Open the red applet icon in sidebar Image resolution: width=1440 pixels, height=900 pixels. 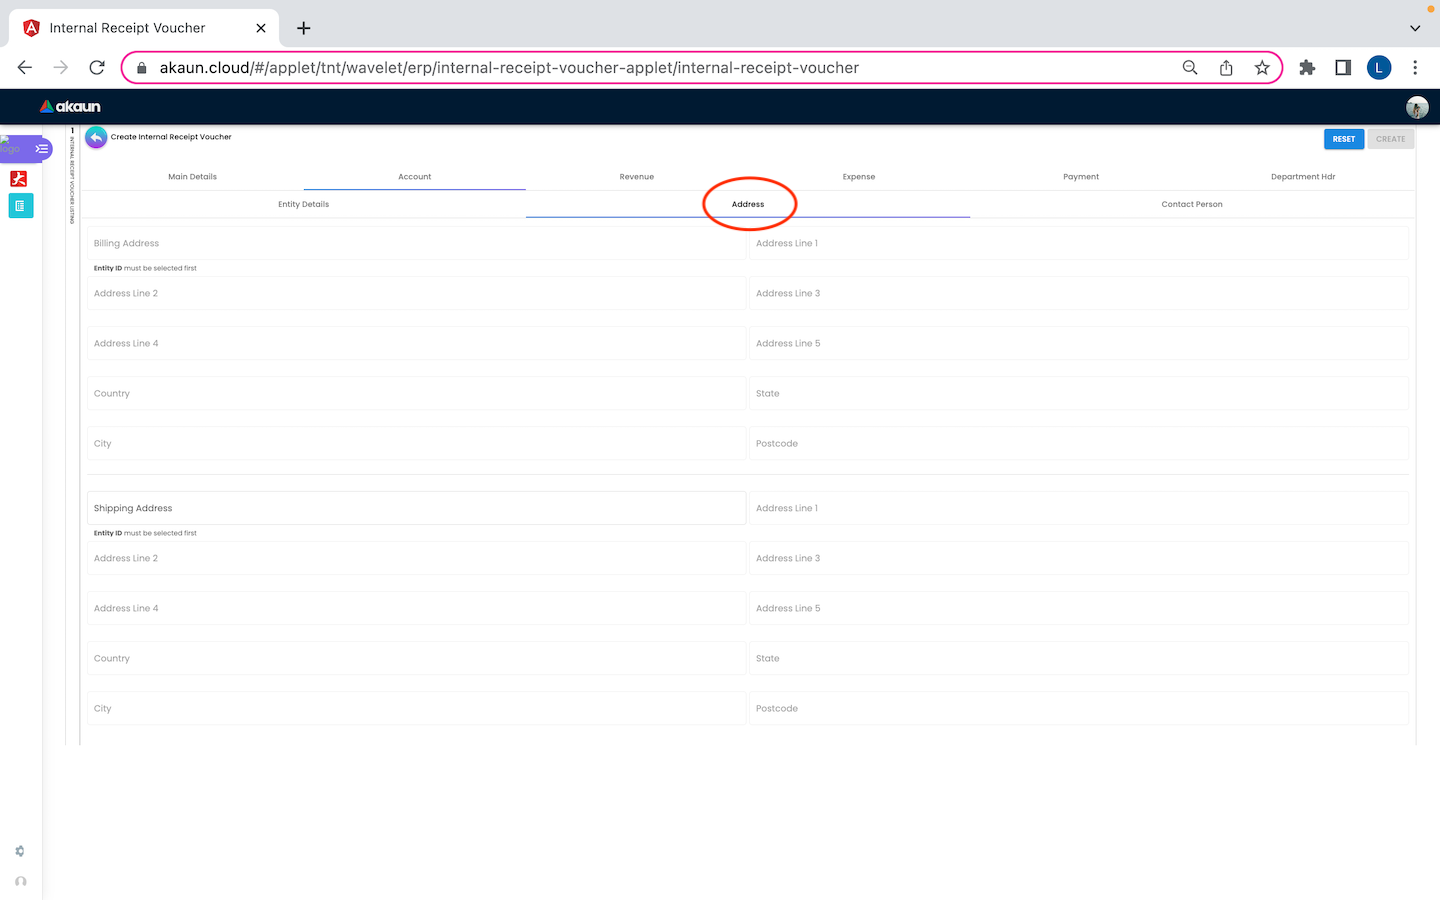point(19,179)
